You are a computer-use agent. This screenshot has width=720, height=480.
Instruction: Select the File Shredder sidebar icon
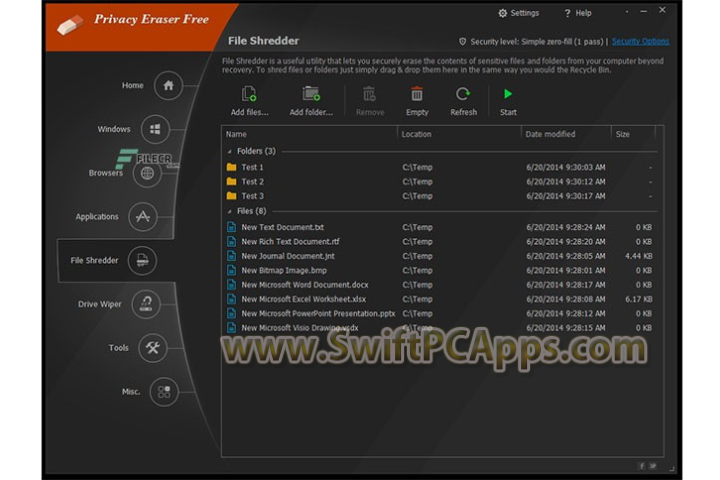tap(142, 260)
